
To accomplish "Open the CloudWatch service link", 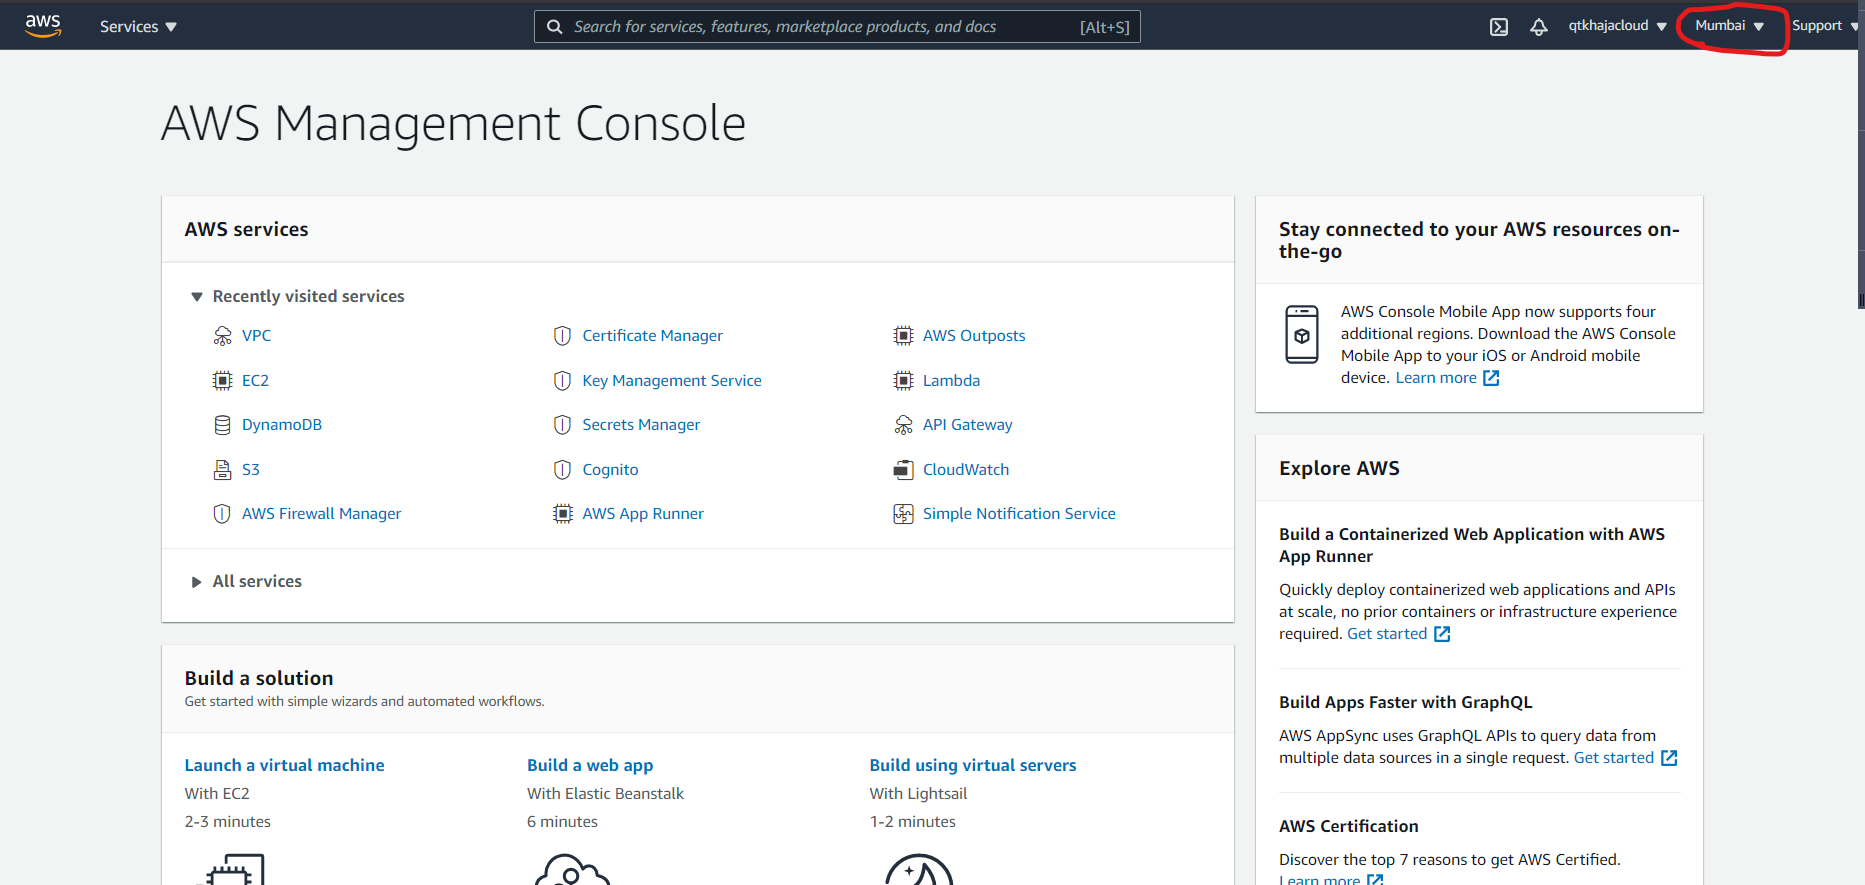I will [966, 469].
